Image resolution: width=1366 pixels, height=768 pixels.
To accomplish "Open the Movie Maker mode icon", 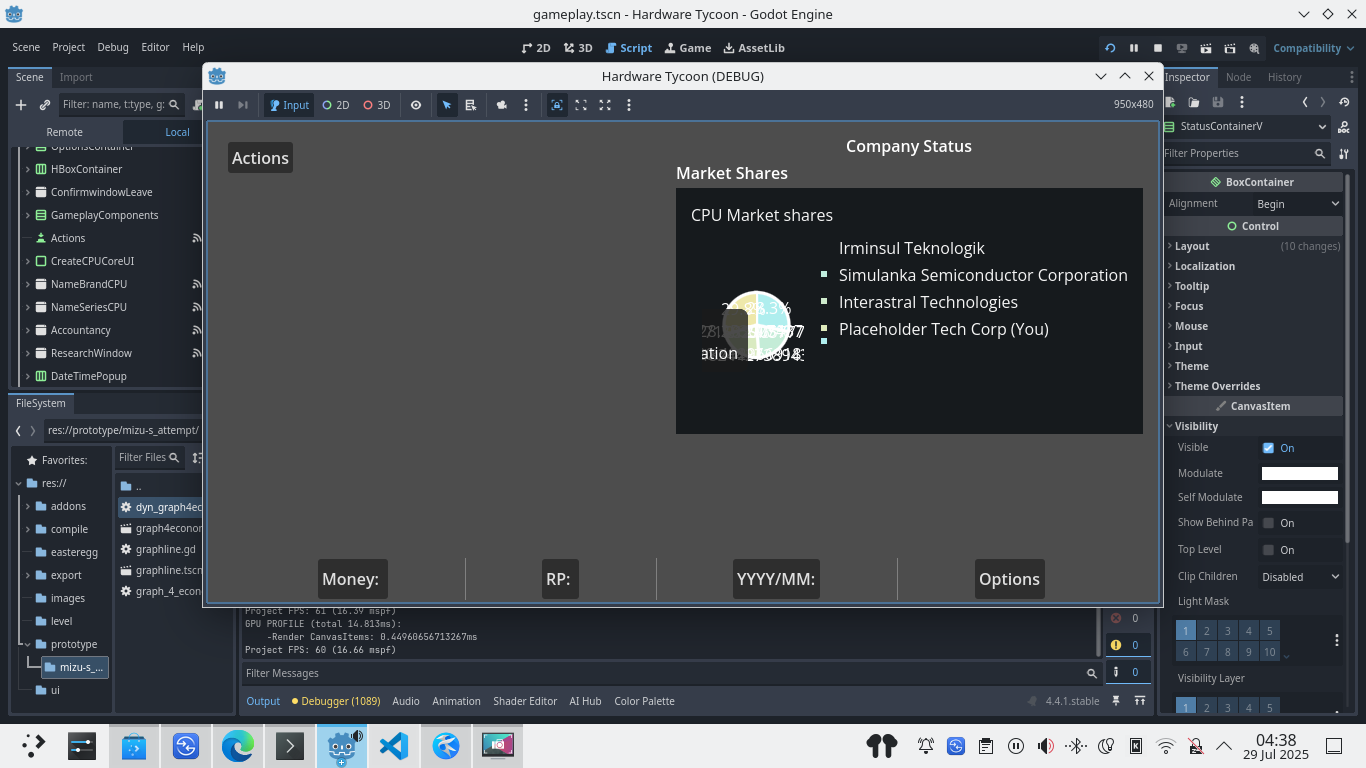I will click(1254, 48).
